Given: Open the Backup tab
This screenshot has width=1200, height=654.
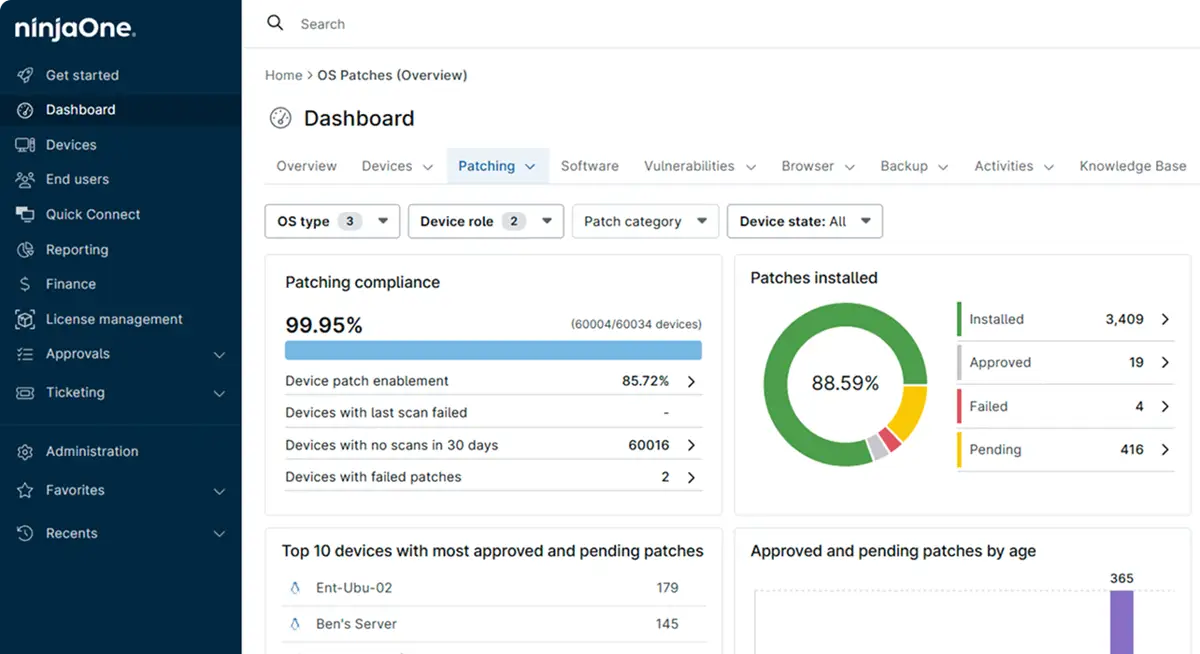Looking at the screenshot, I should tap(915, 166).
